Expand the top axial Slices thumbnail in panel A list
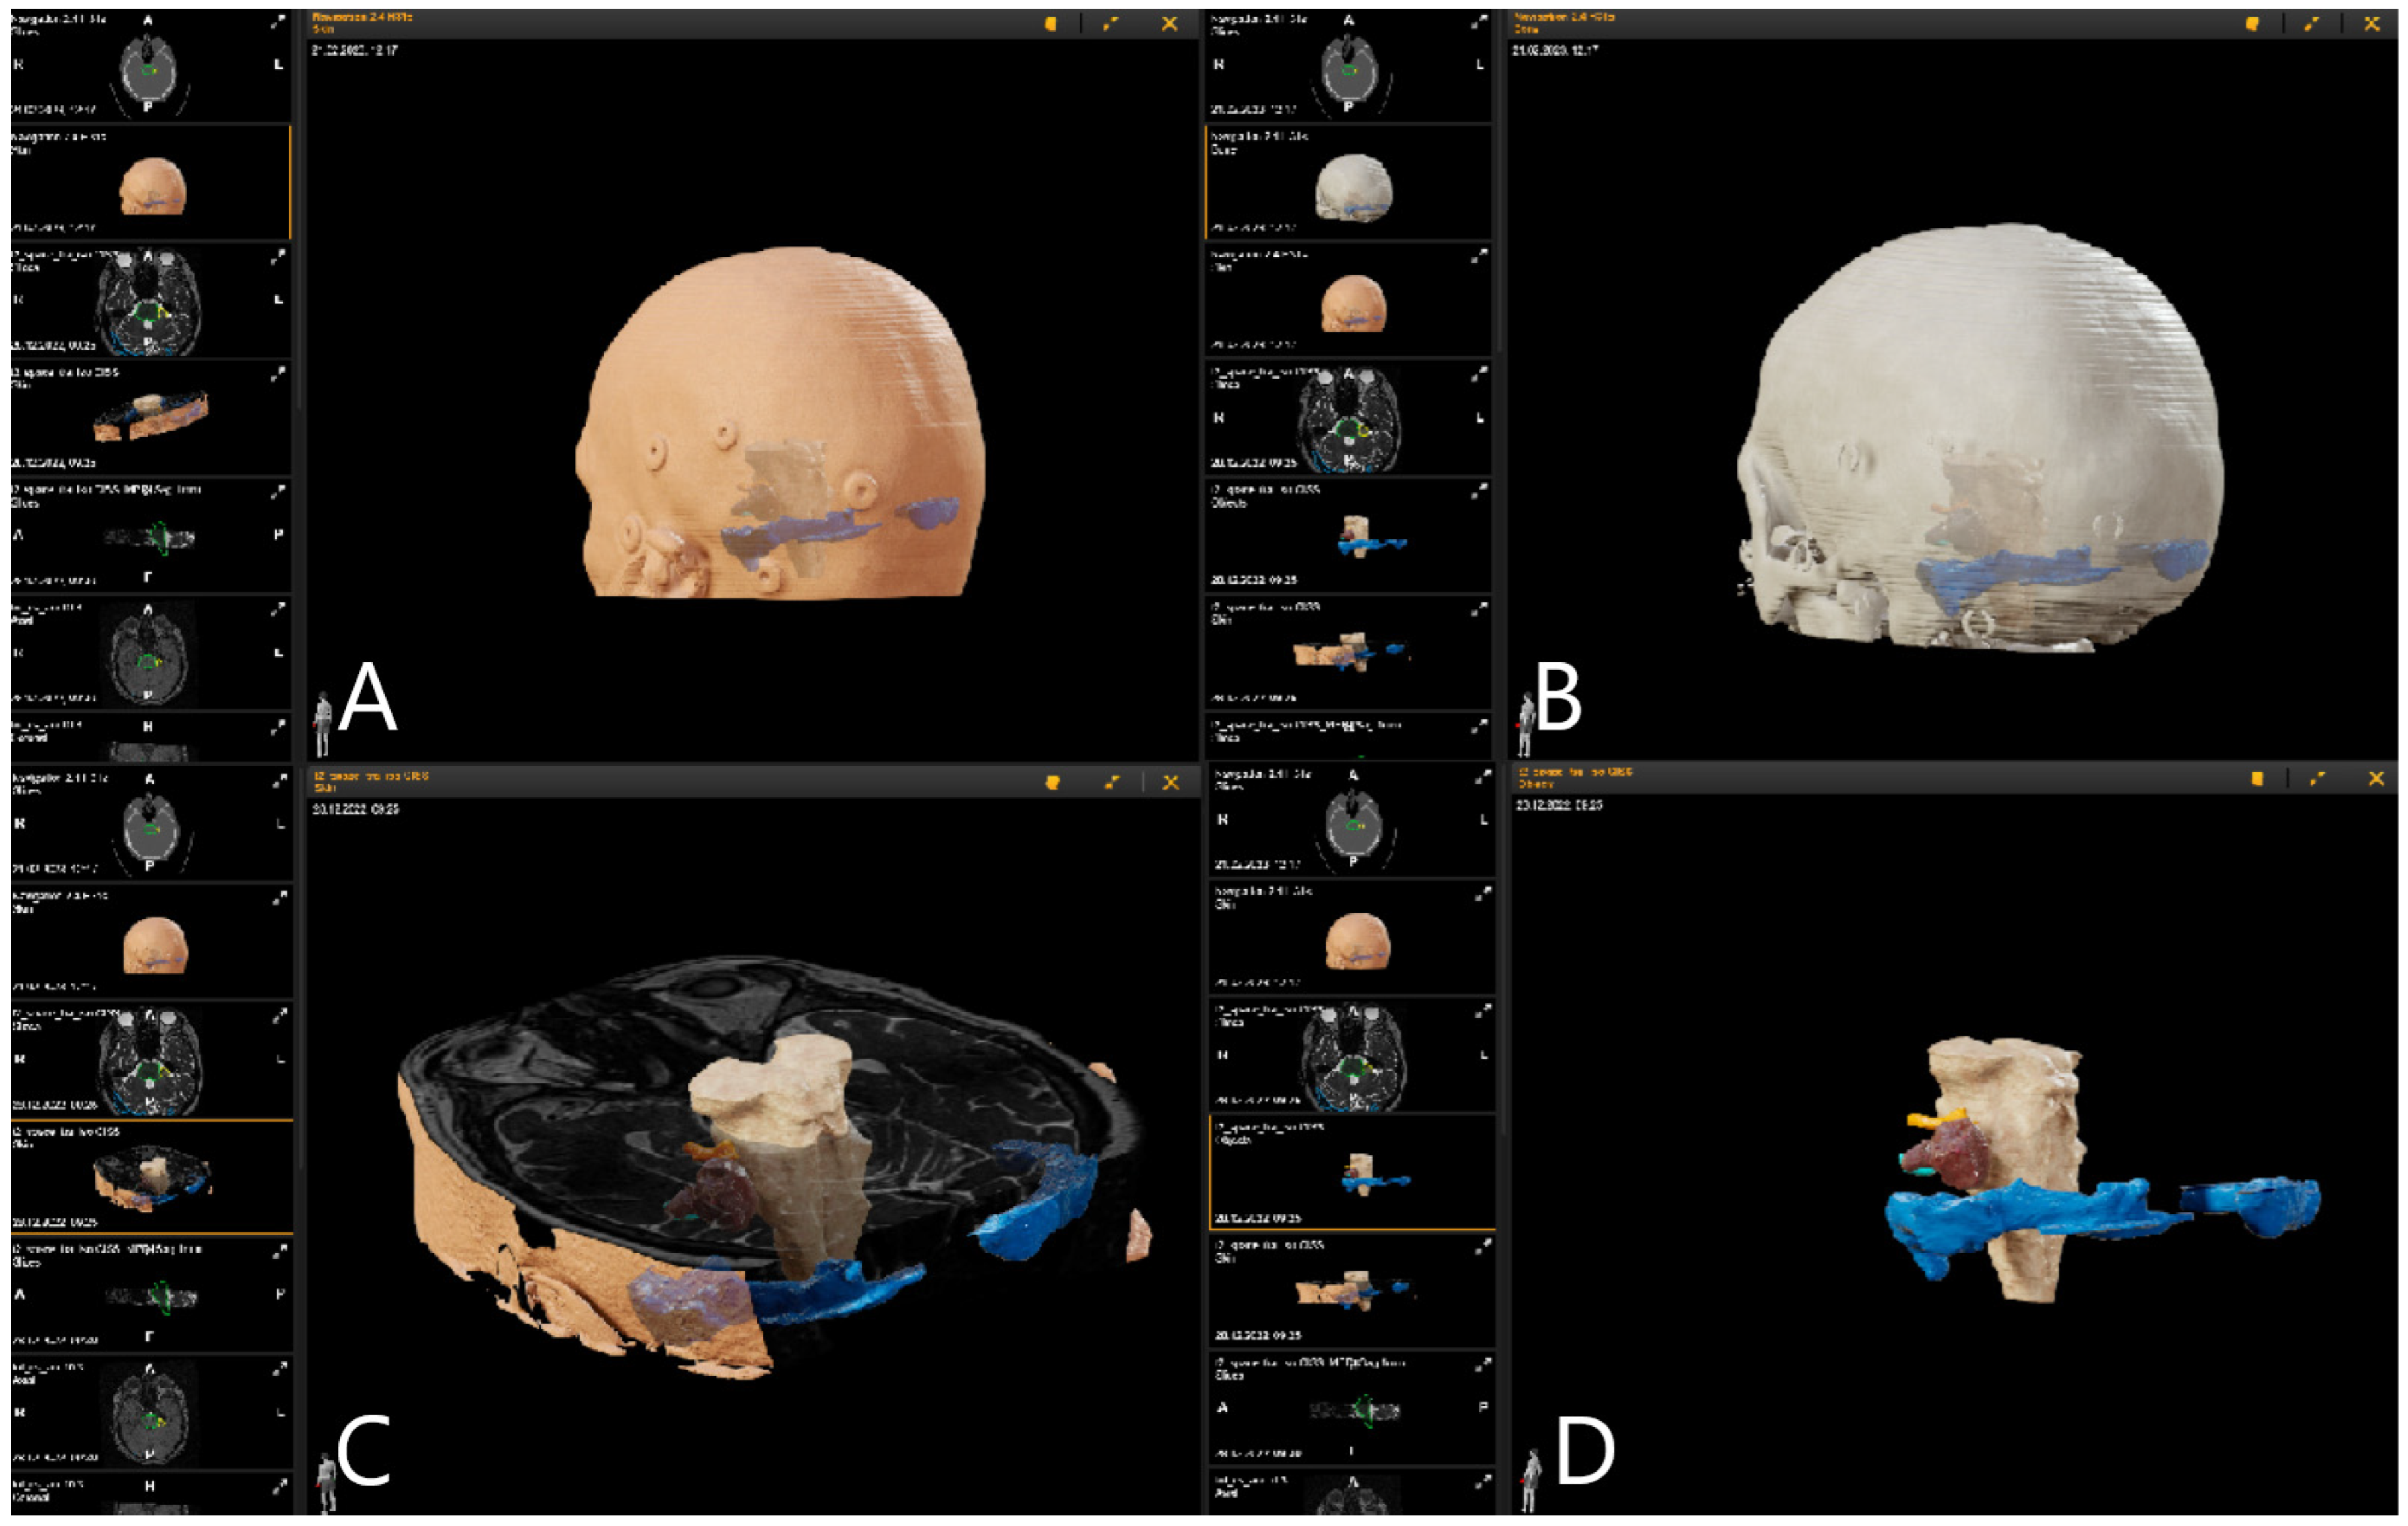Image resolution: width=2408 pixels, height=1526 pixels. 277,22
